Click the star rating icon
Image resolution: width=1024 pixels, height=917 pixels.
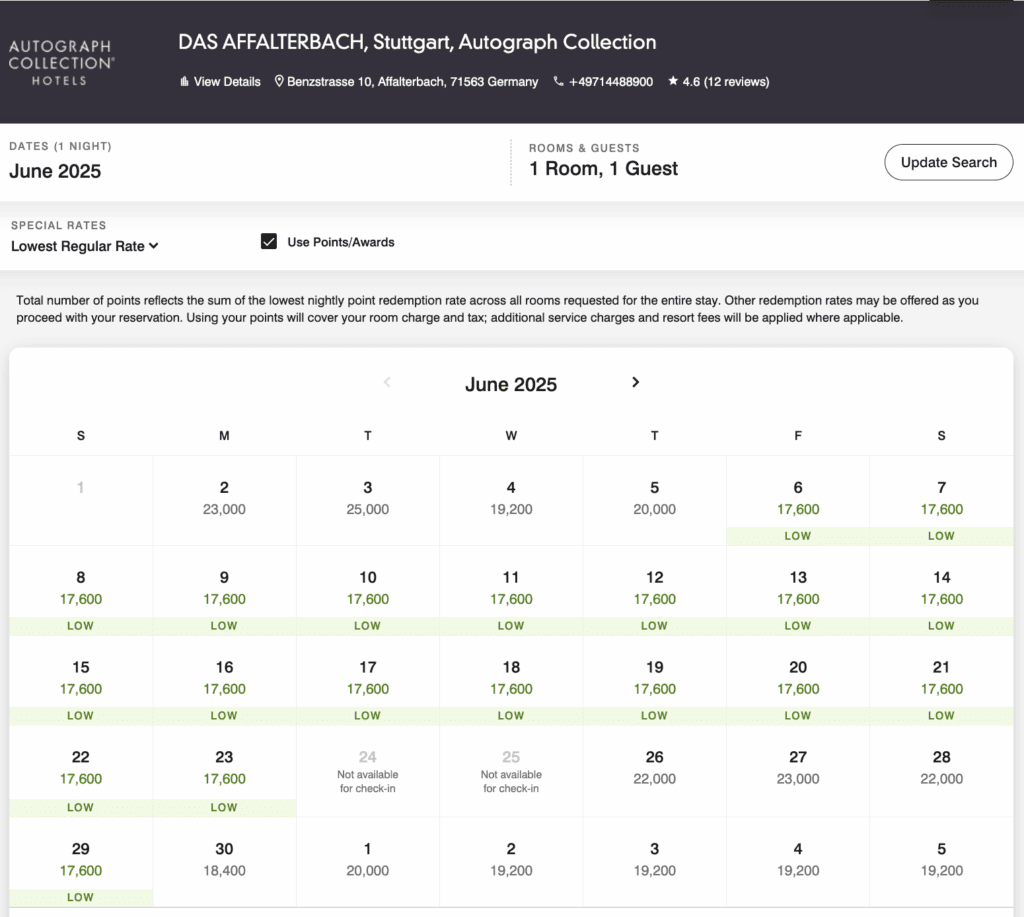673,82
